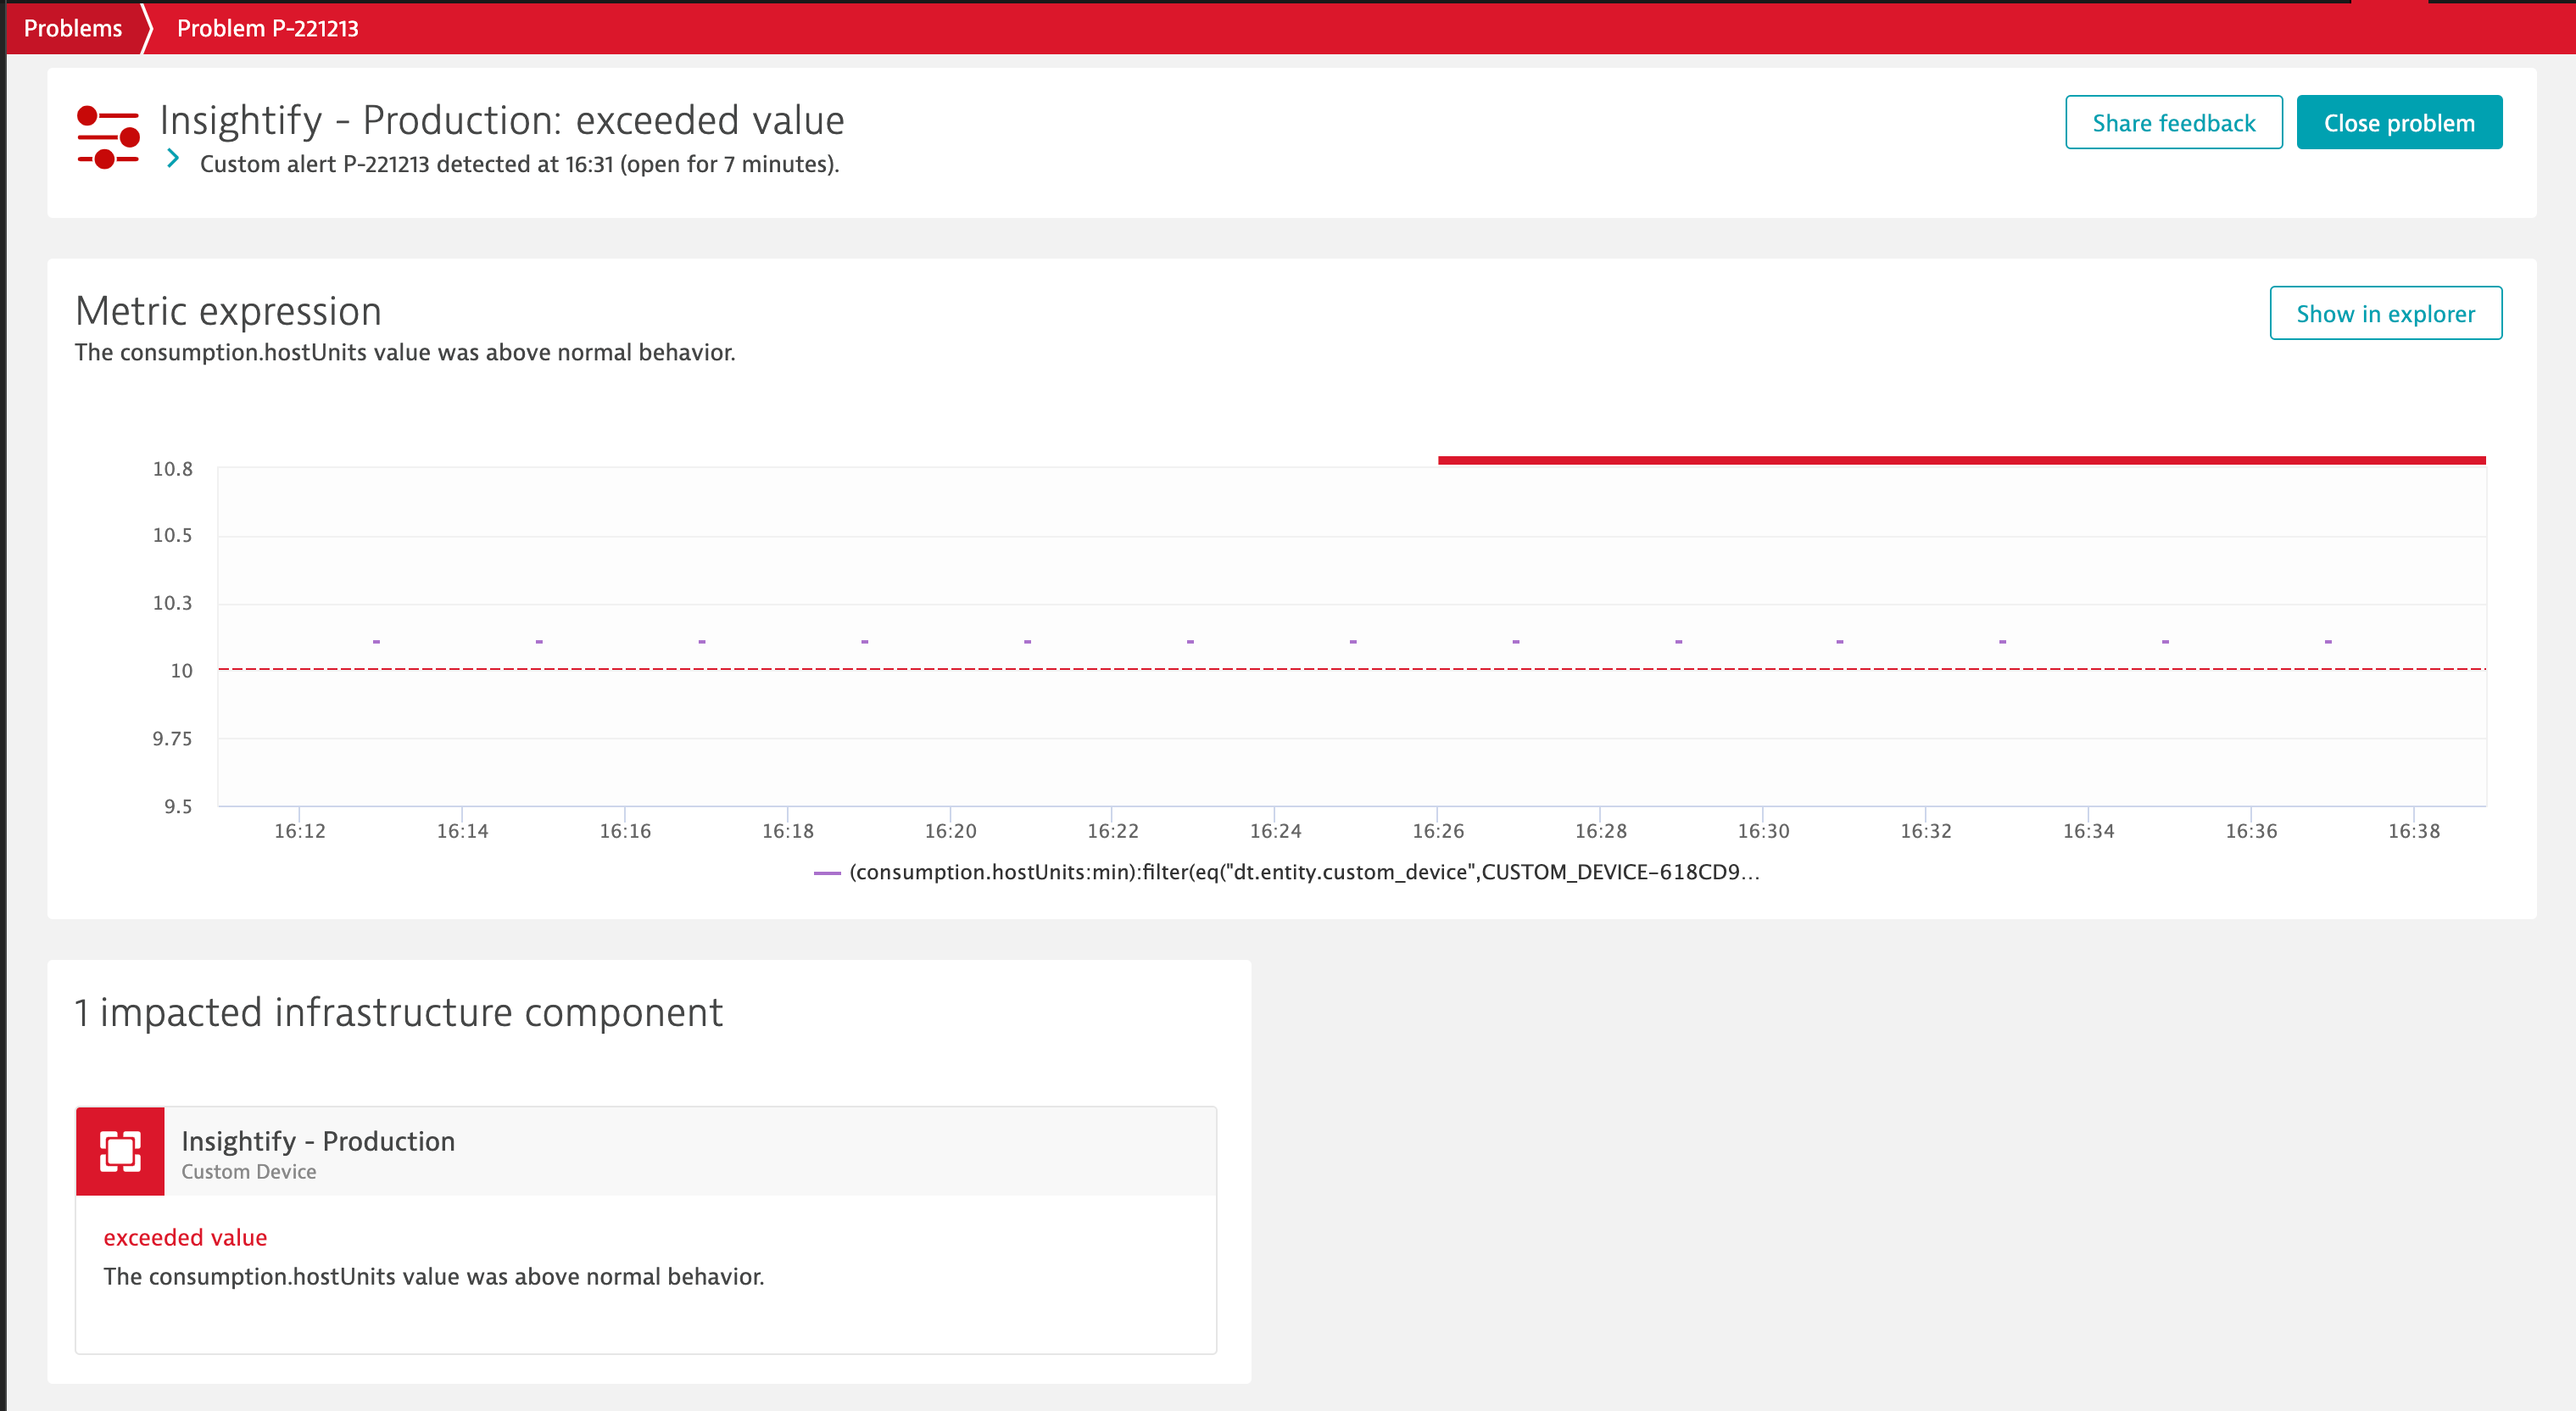This screenshot has height=1411, width=2576.
Task: Open Show in explorer for the metric
Action: [x=2385, y=313]
